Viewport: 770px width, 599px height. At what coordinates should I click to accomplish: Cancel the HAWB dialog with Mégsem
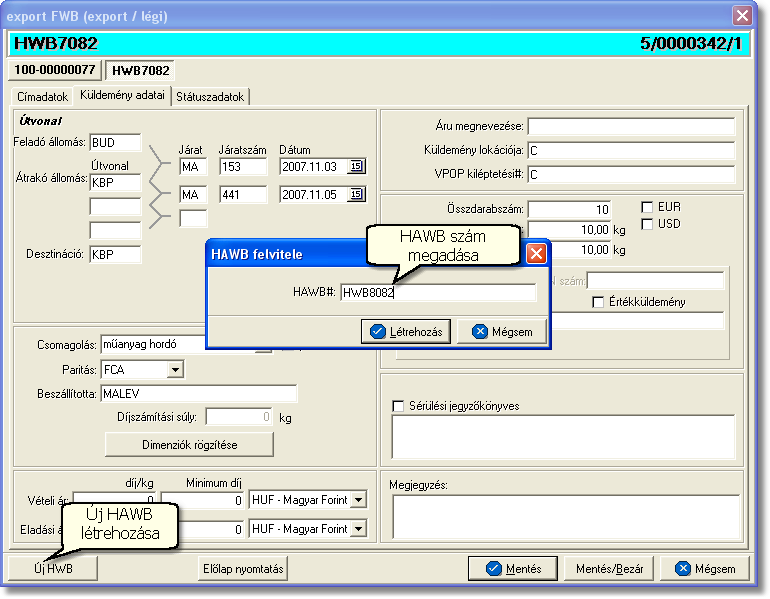pos(501,332)
